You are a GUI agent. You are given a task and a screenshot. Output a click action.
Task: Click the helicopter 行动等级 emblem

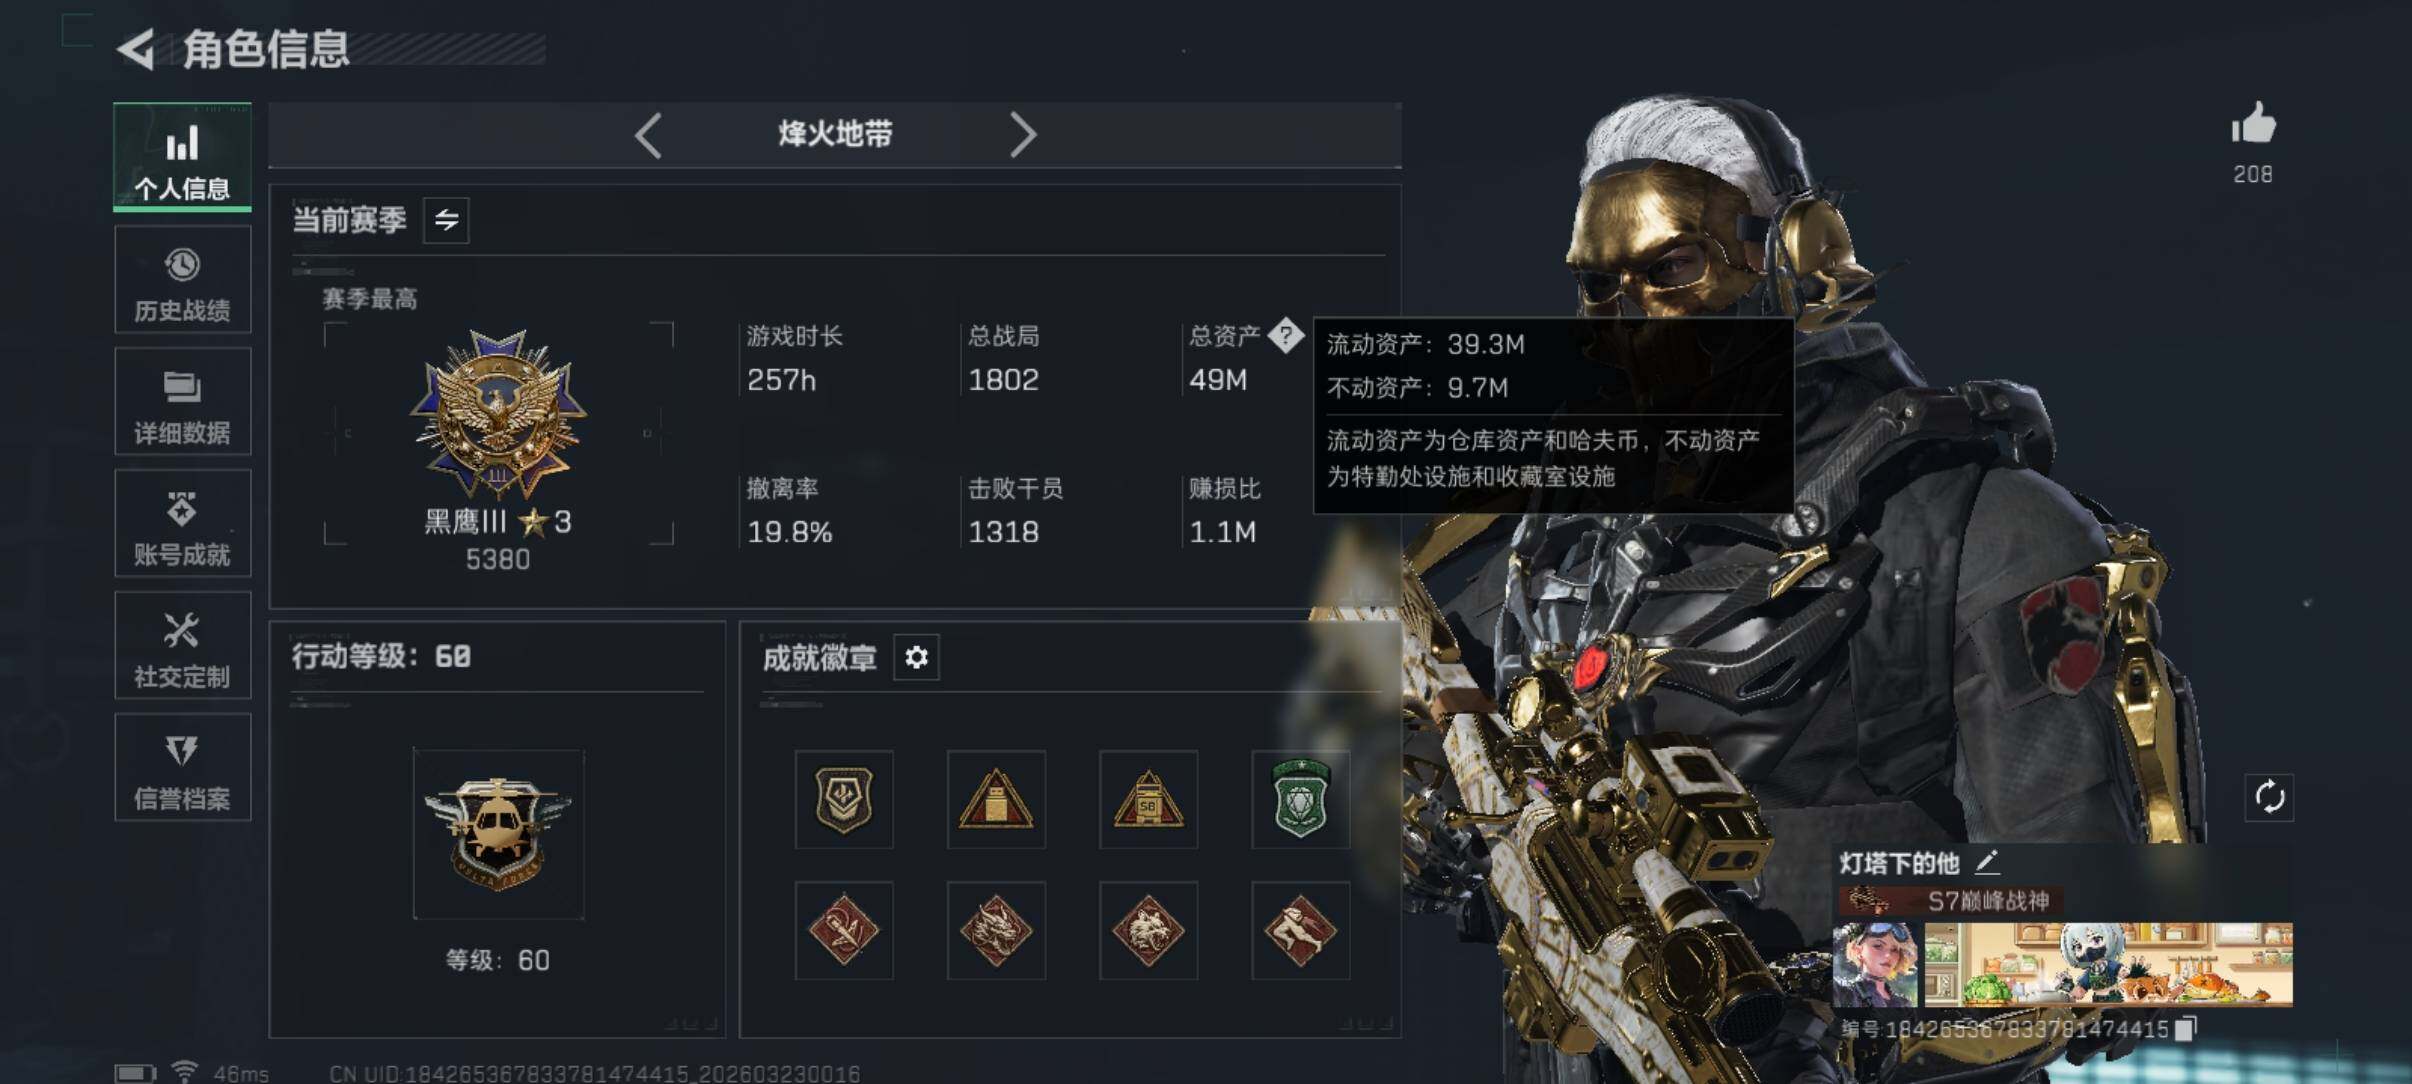click(498, 834)
